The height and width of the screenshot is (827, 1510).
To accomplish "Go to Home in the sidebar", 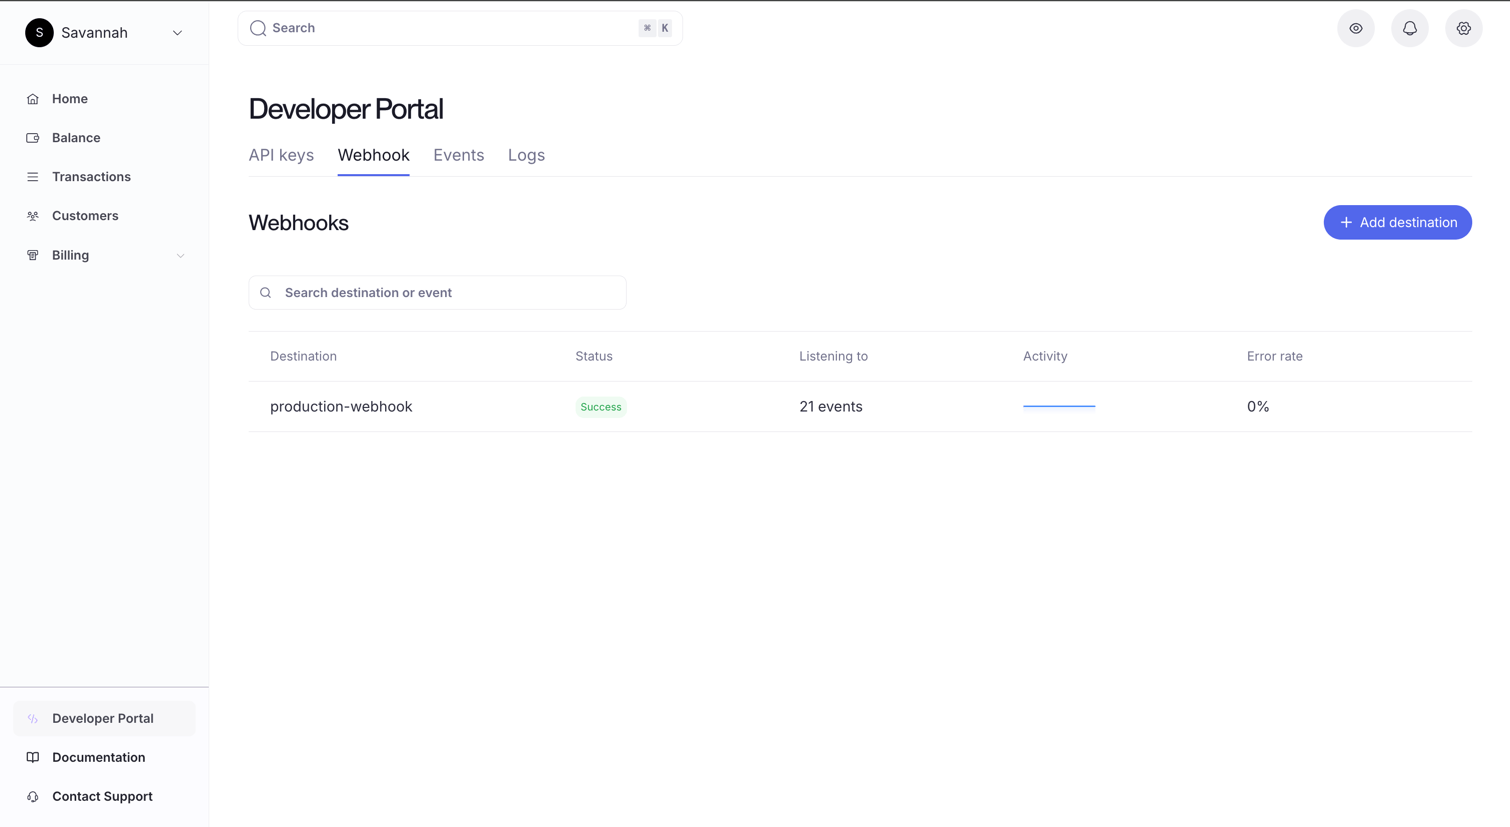I will (x=104, y=99).
